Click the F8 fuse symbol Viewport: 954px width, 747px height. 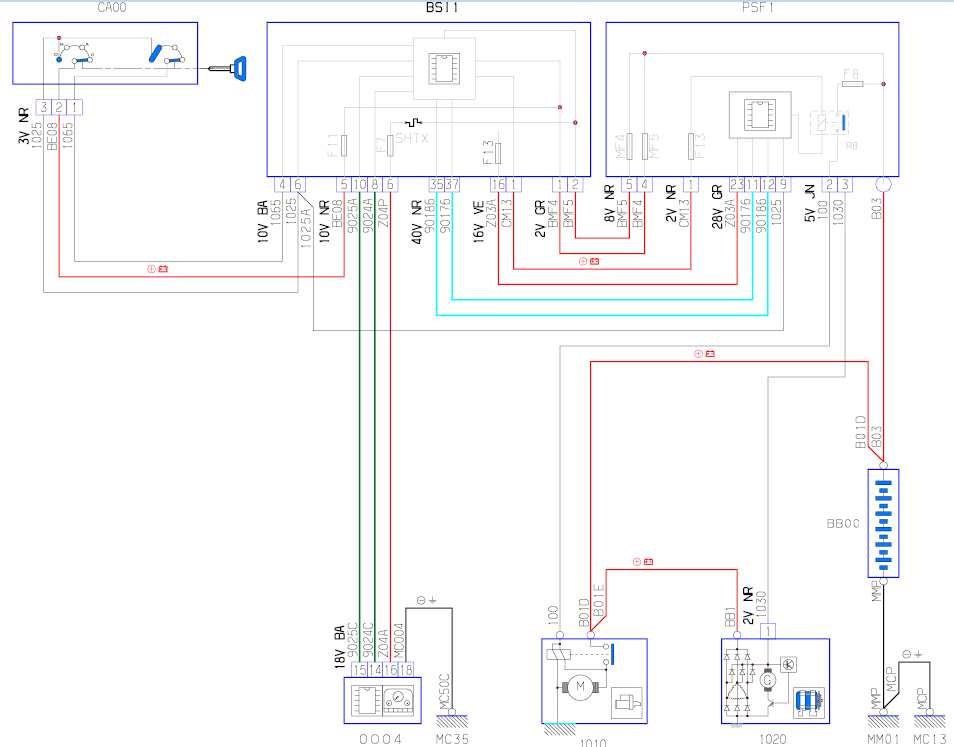tap(852, 83)
